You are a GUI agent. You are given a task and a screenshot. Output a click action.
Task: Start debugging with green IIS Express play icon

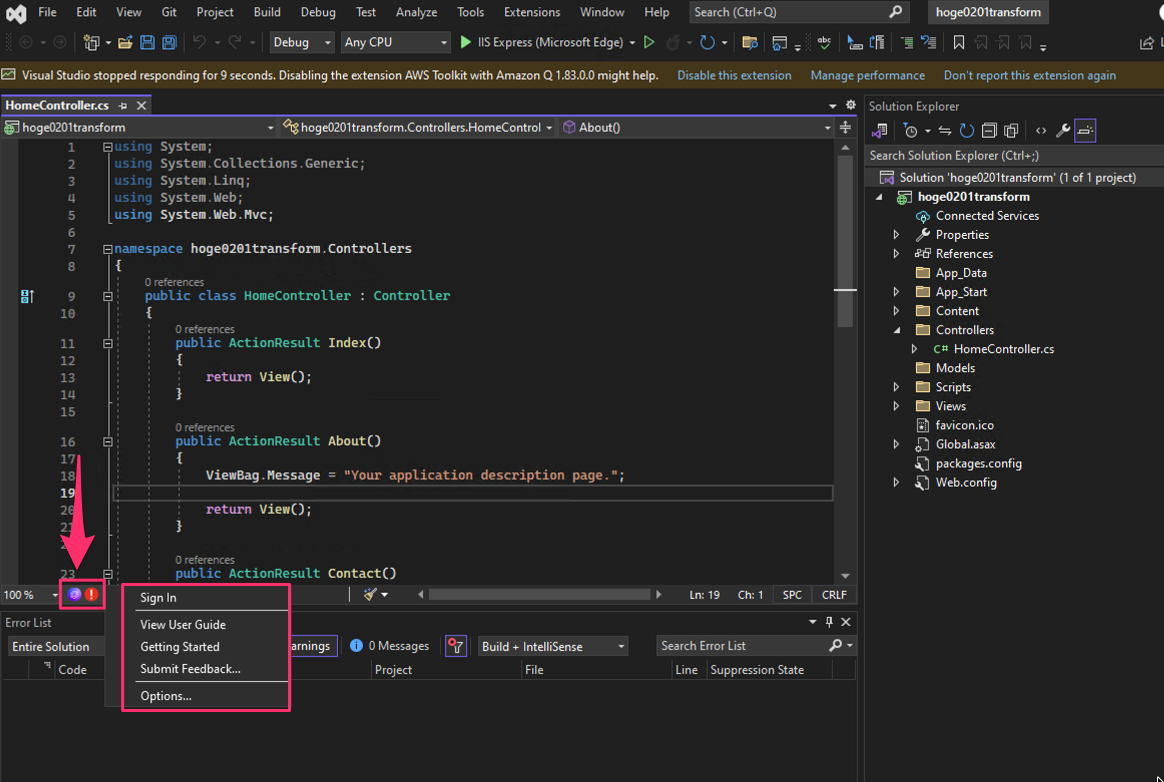tap(466, 43)
